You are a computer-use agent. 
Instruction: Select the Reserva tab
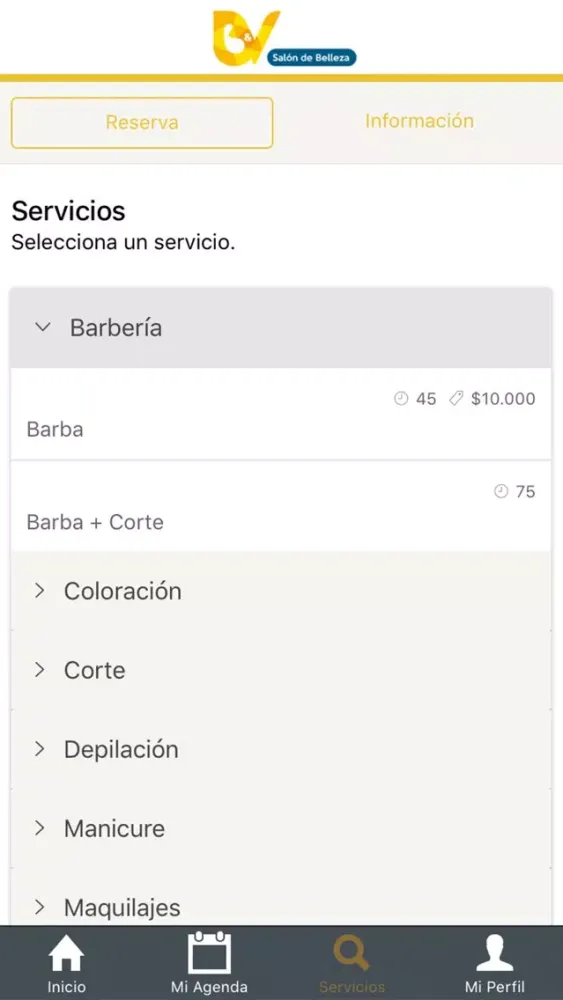tap(142, 122)
